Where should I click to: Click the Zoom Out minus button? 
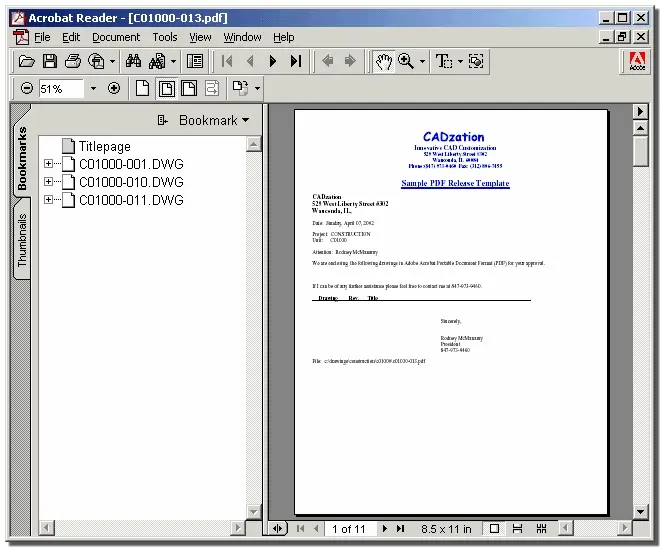click(27, 88)
